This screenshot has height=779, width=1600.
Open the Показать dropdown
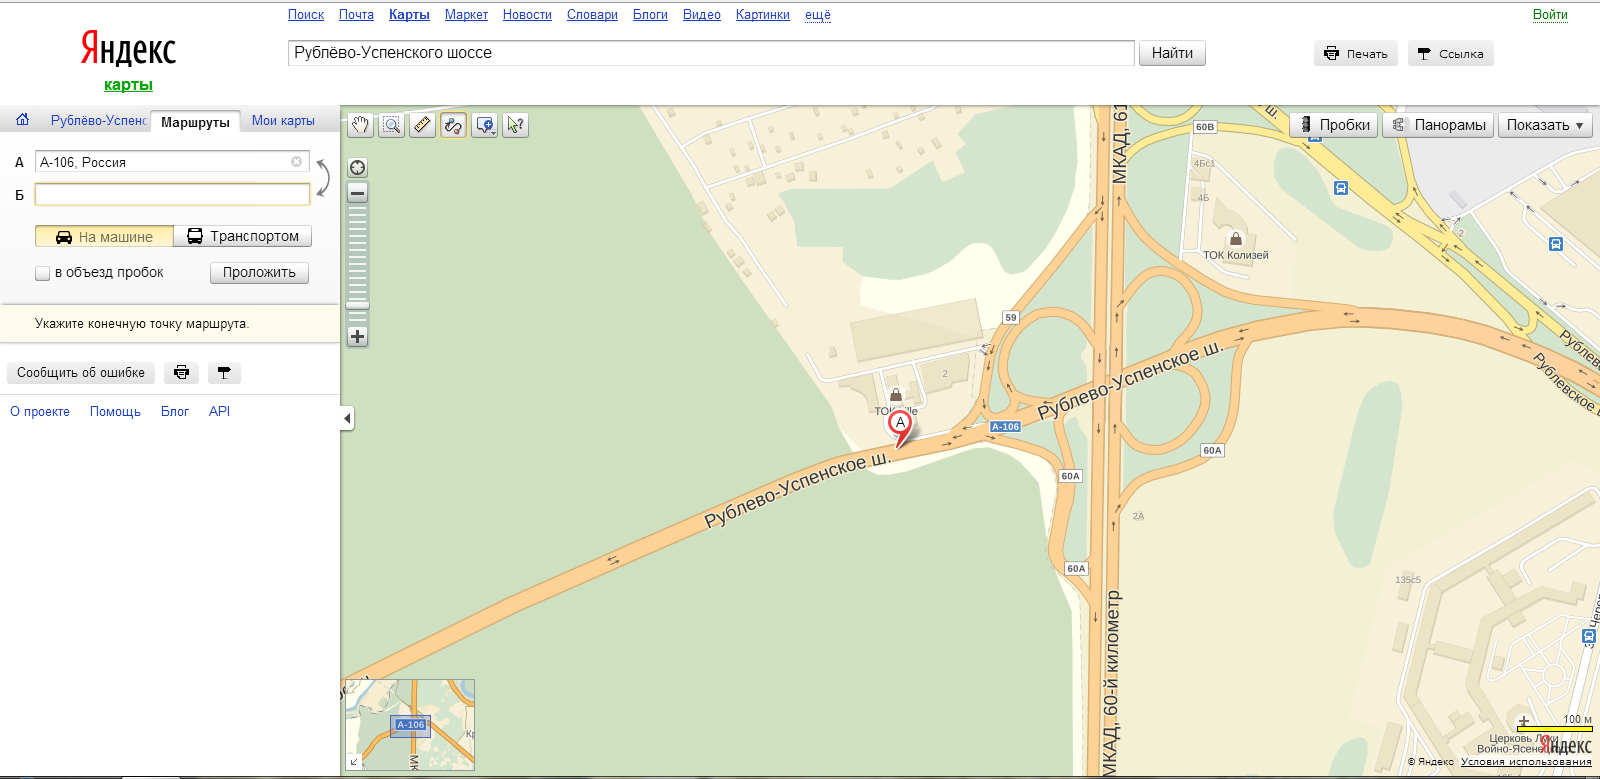tap(1544, 125)
